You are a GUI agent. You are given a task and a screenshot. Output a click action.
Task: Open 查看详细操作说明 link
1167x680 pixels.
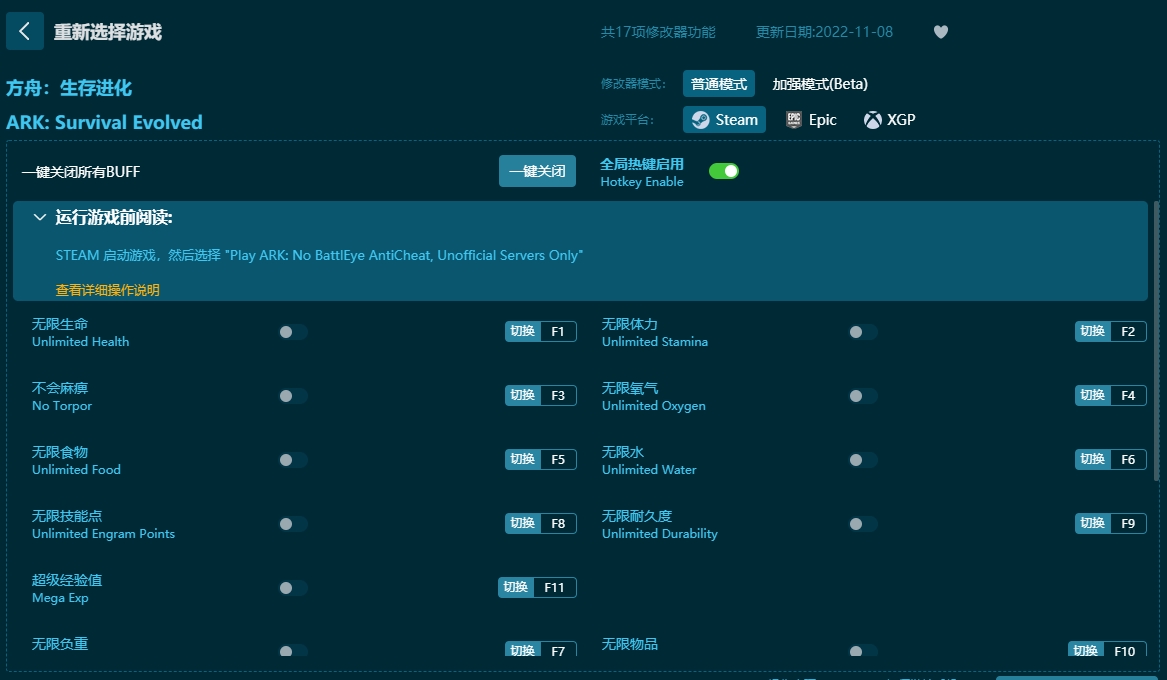(x=108, y=290)
